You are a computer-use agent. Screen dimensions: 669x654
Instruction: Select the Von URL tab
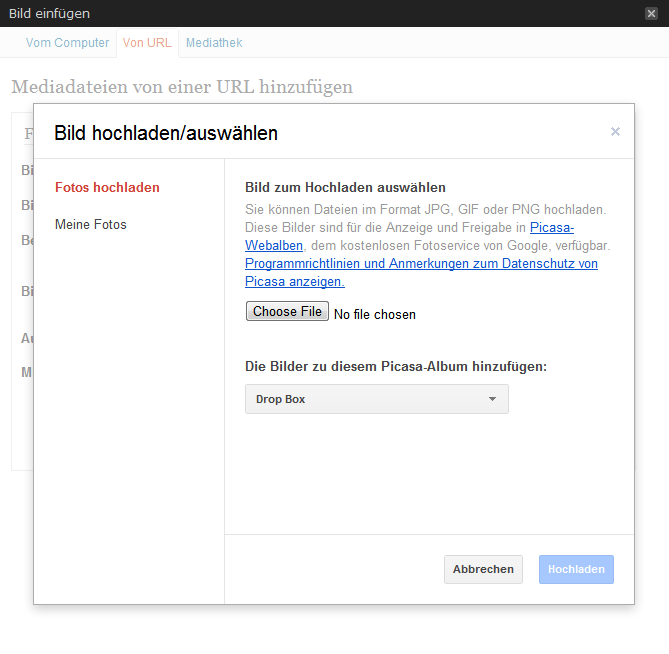point(147,43)
